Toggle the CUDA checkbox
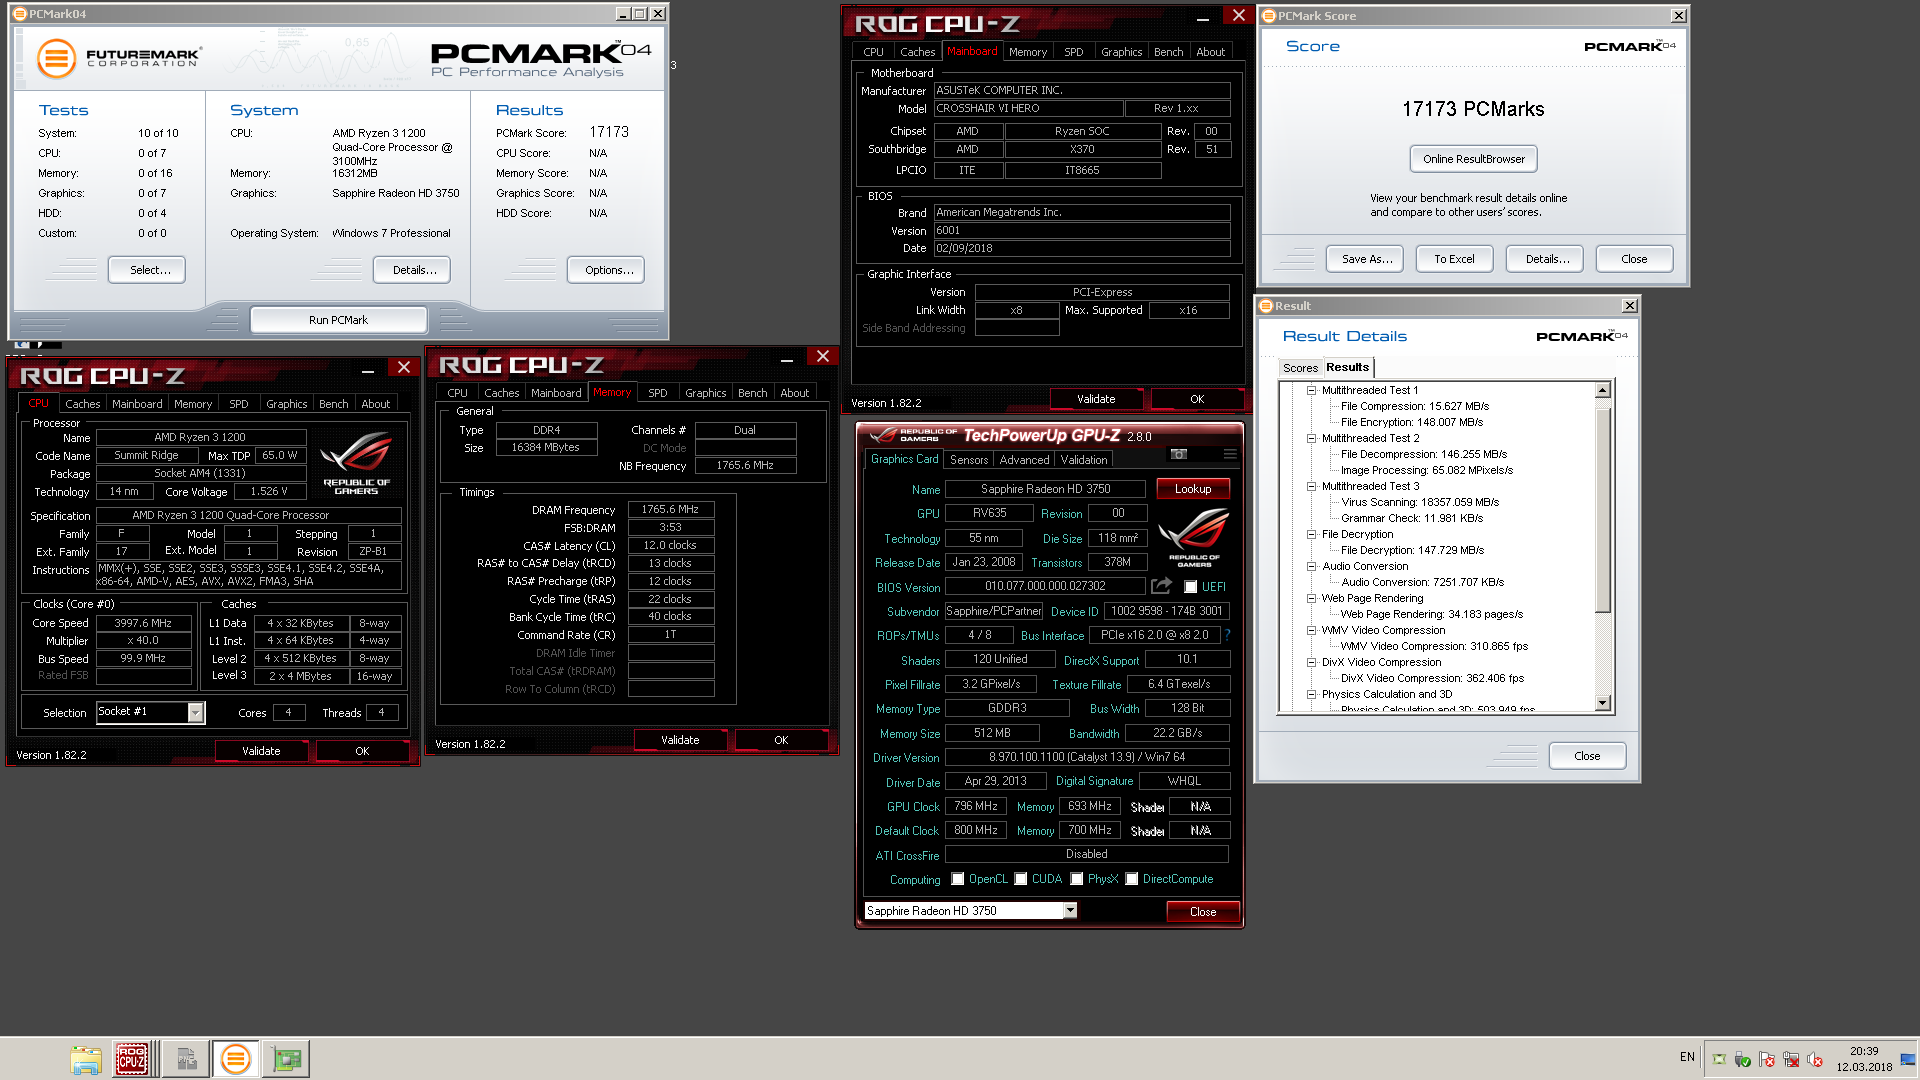1920x1080 pixels. [x=1021, y=879]
